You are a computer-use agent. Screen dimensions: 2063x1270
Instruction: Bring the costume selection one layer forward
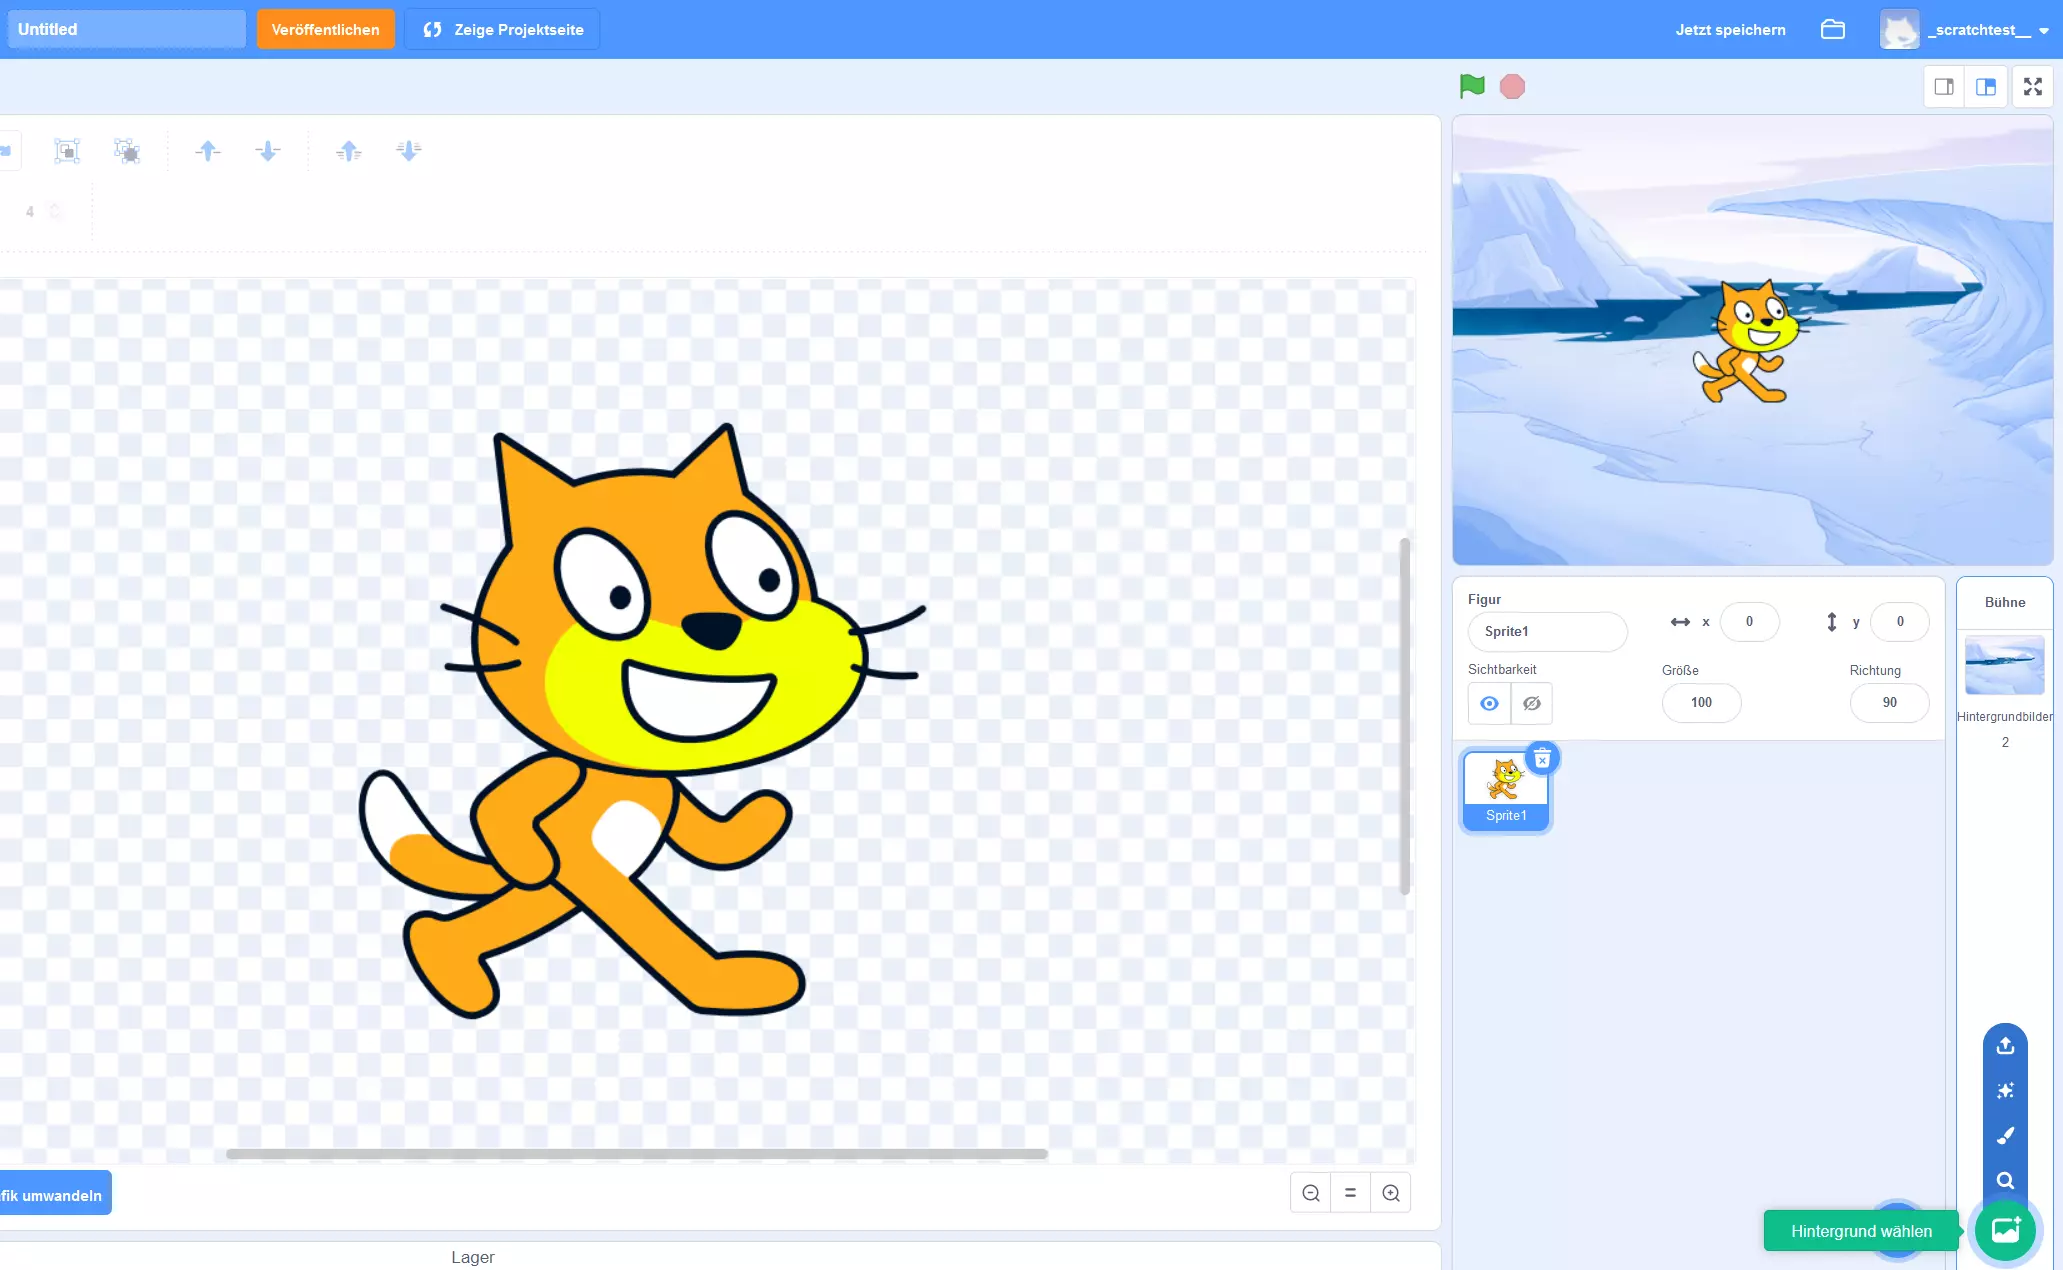pos(209,150)
